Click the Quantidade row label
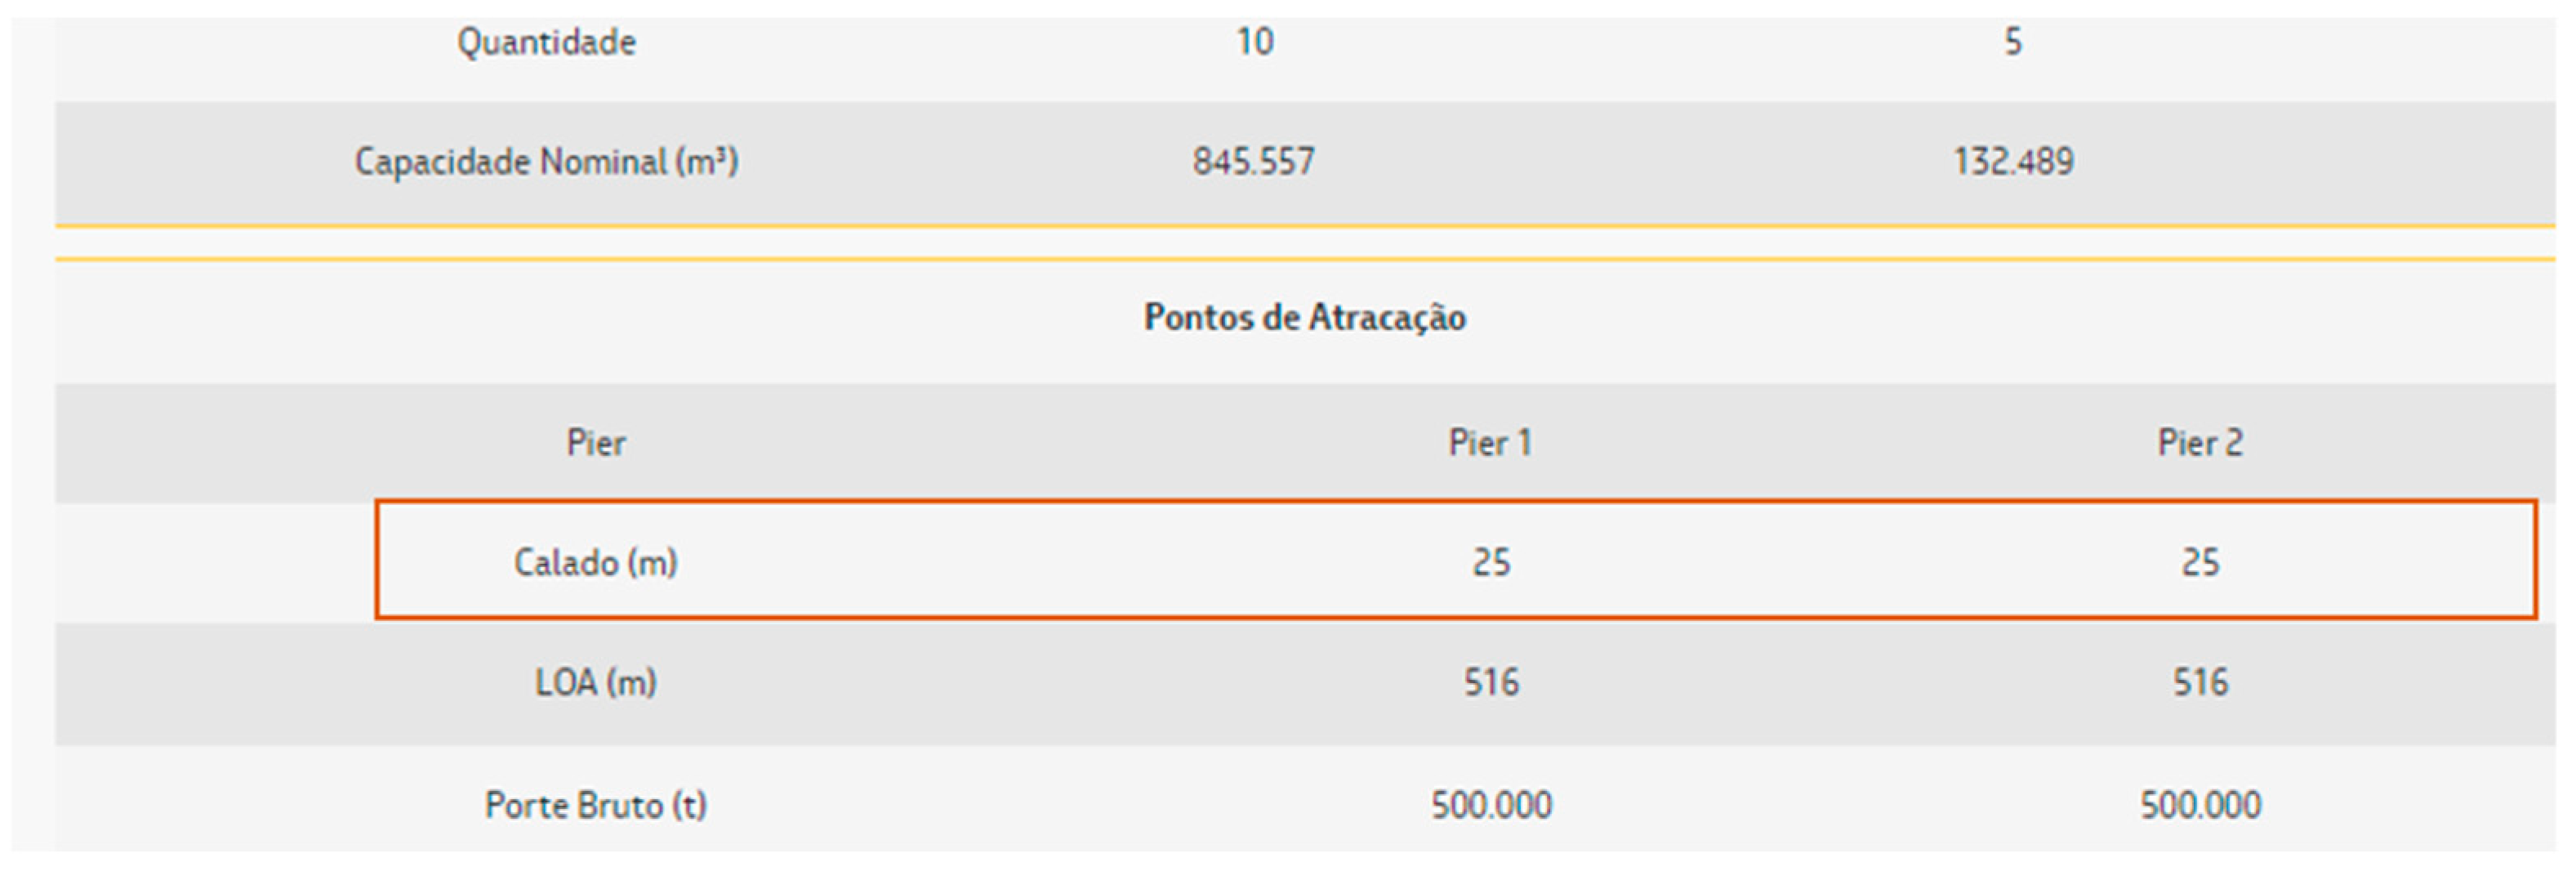This screenshot has width=2576, height=876. tap(546, 42)
